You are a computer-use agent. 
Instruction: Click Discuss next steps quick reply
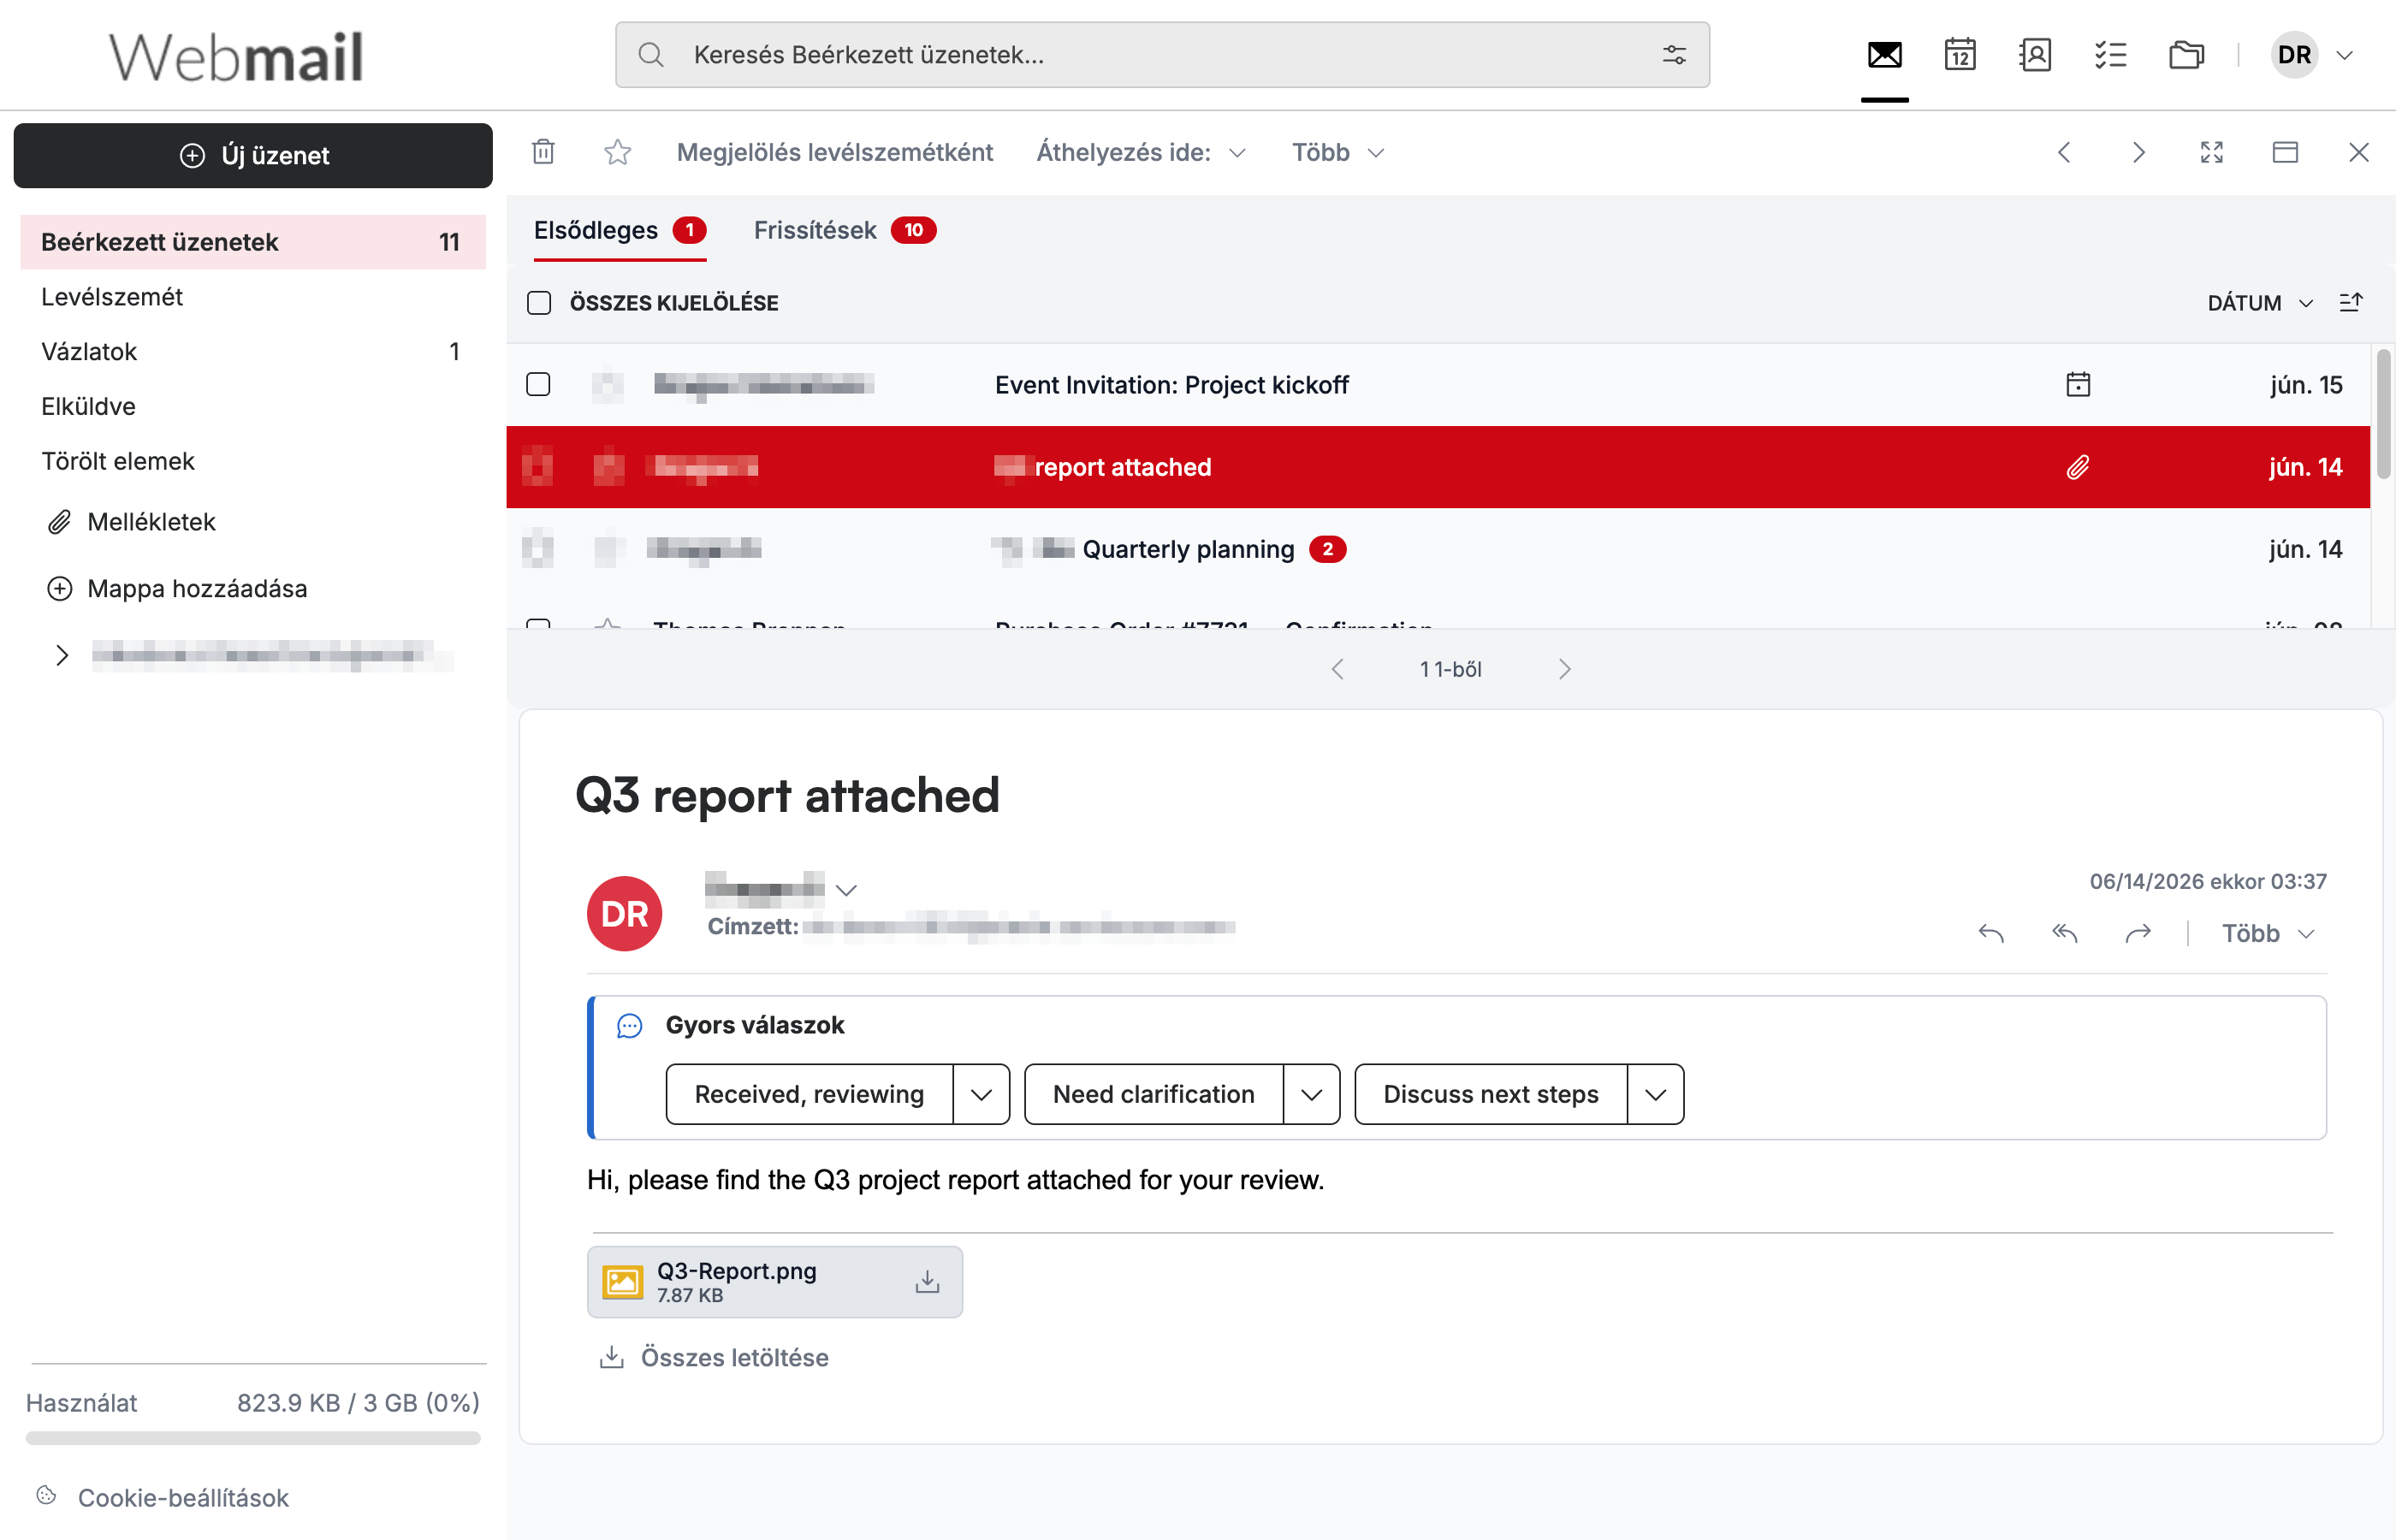coord(1490,1094)
